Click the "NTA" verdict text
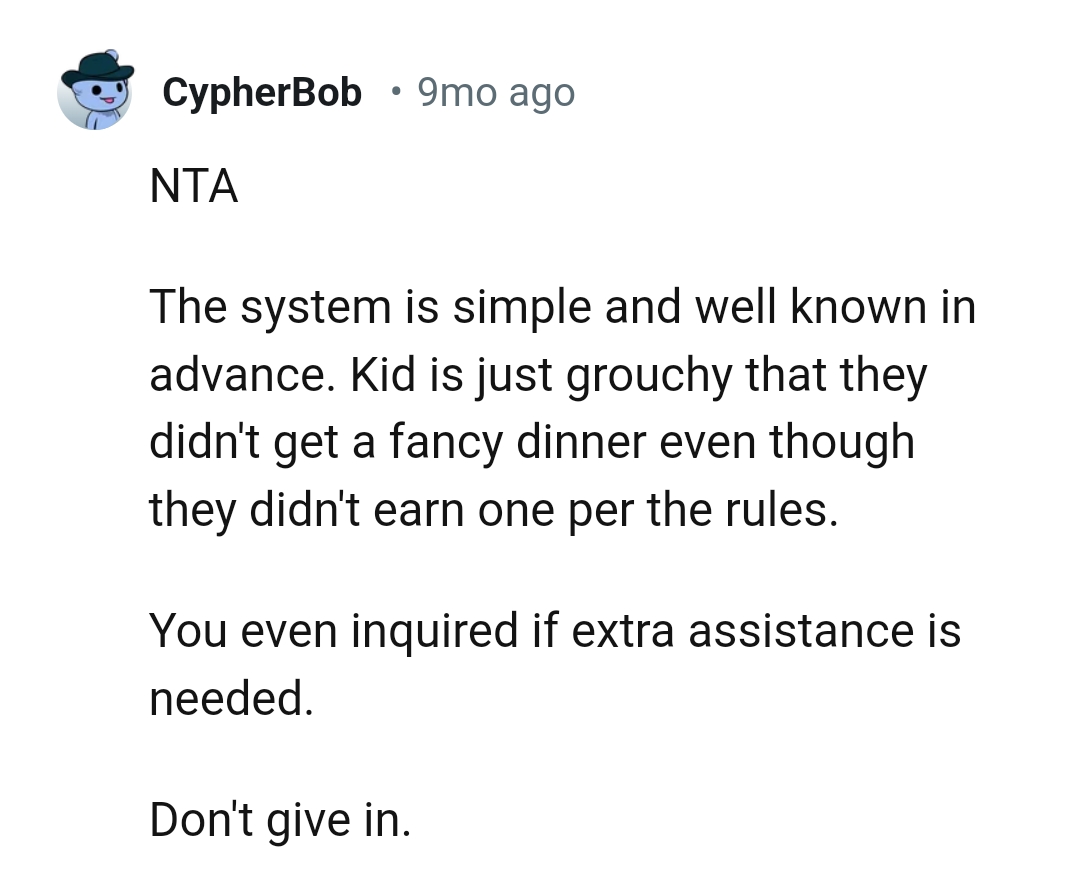1079x885 pixels. pos(194,187)
